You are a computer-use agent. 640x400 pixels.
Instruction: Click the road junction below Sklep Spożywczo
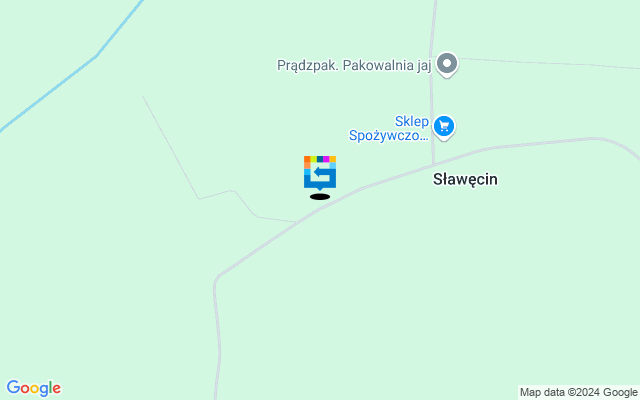coord(433,164)
